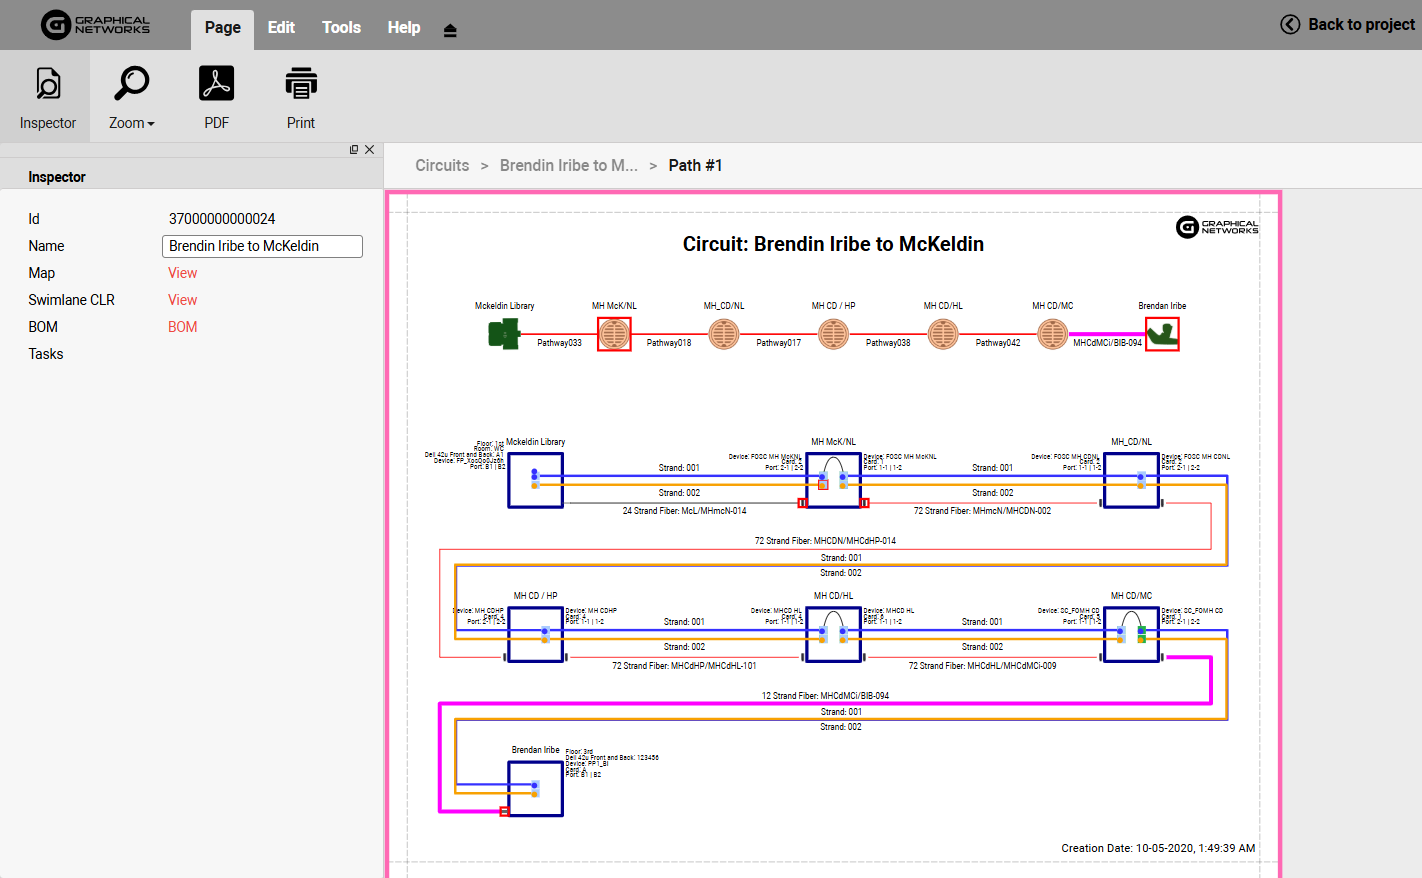Viewport: 1422px width, 878px height.
Task: Navigate to the Circuits breadcrumb
Action: pos(442,165)
